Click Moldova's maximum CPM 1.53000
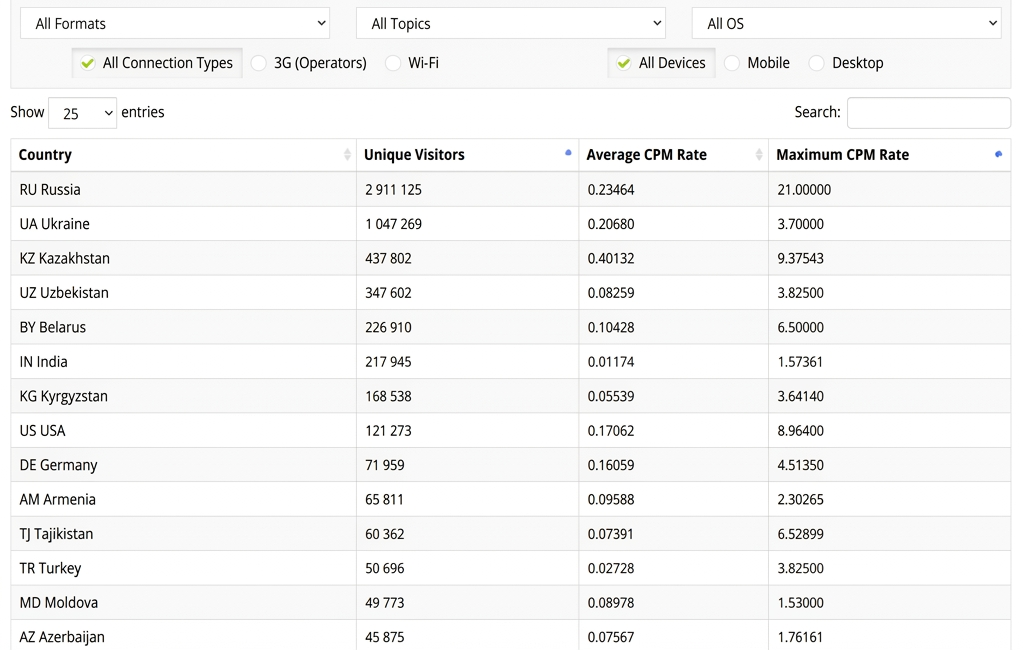 pos(801,602)
